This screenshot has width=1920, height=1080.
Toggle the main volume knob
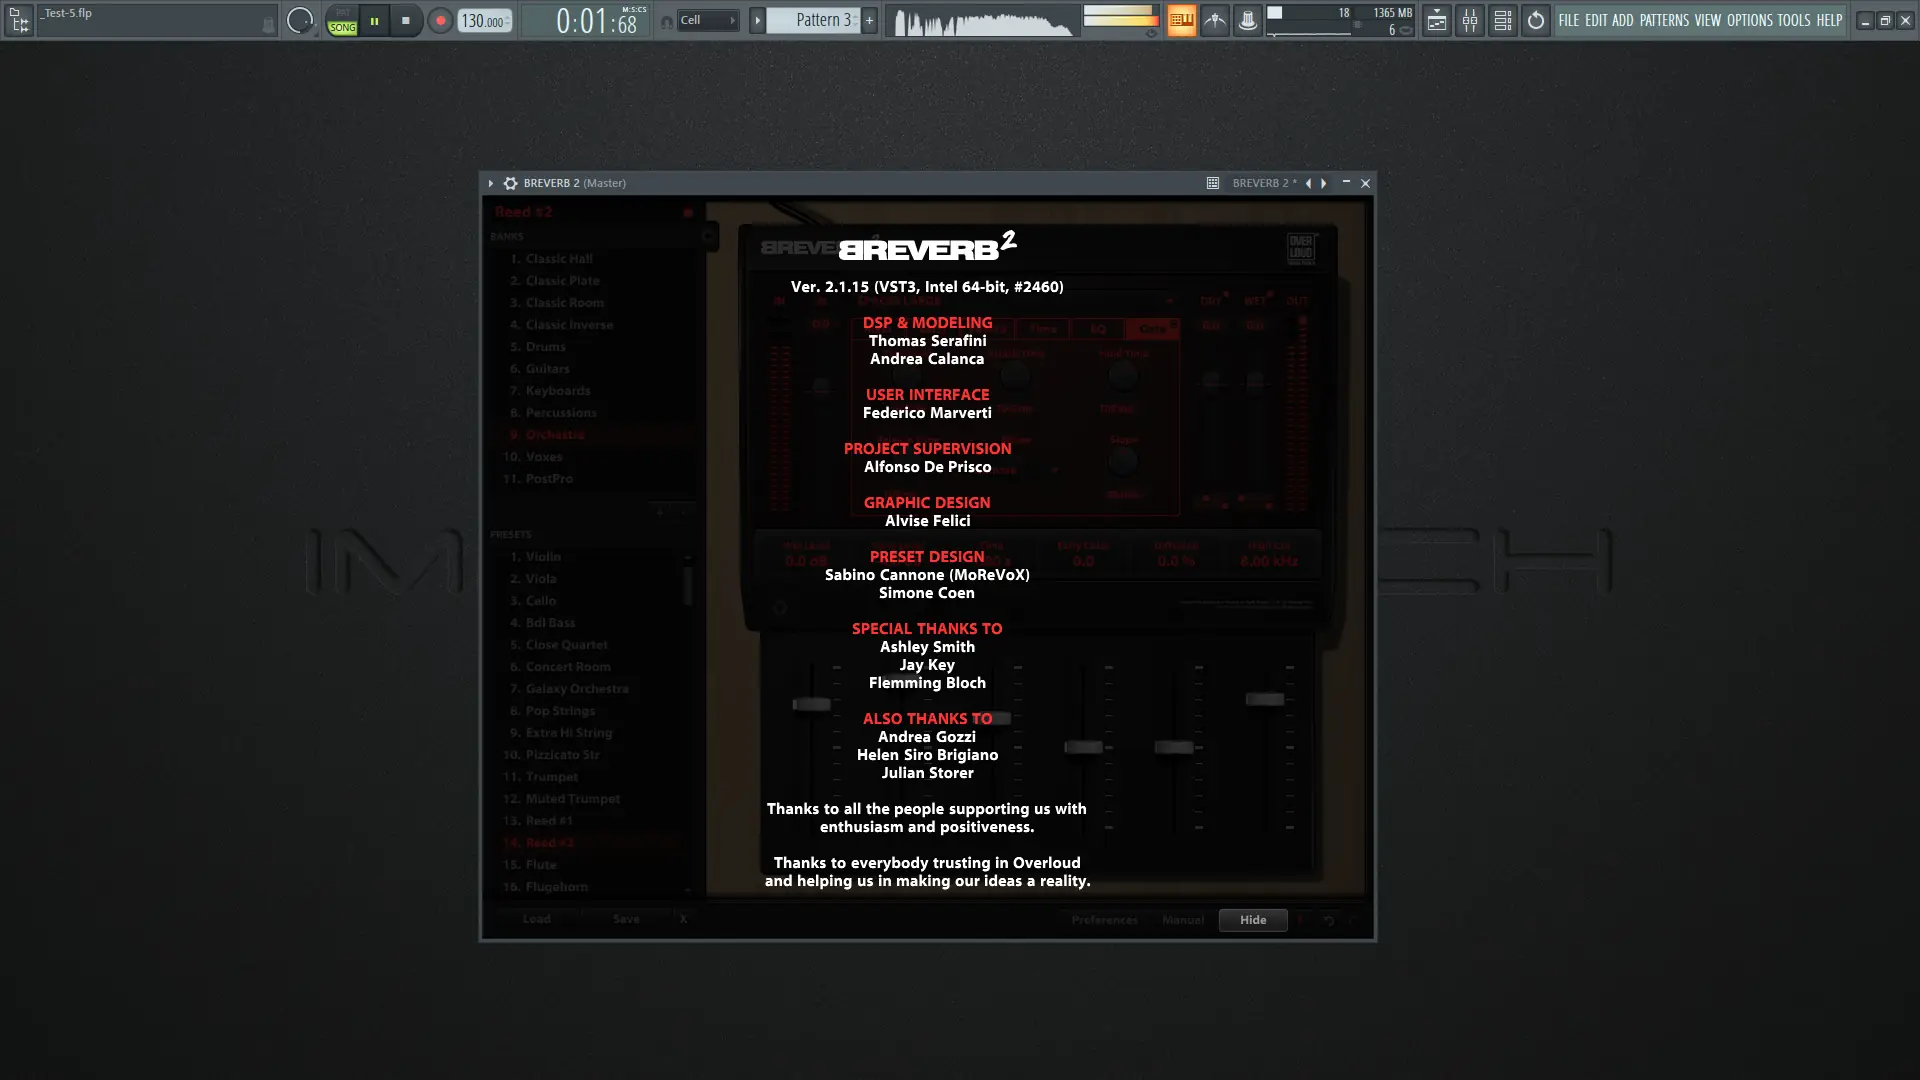point(299,20)
